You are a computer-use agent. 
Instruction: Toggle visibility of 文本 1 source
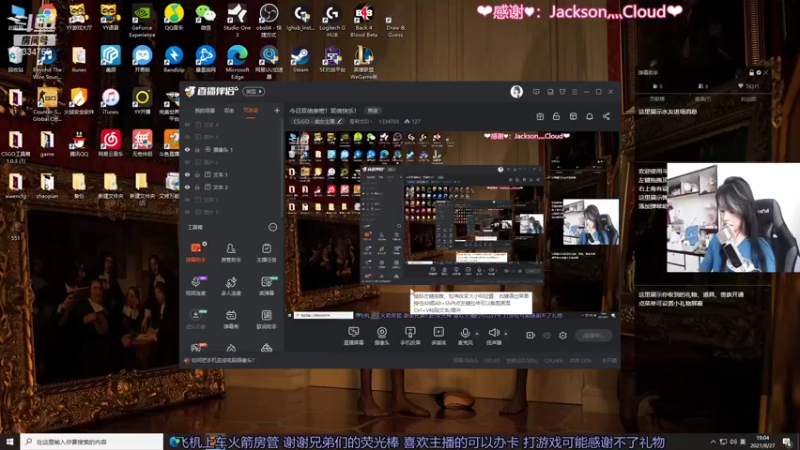click(187, 174)
